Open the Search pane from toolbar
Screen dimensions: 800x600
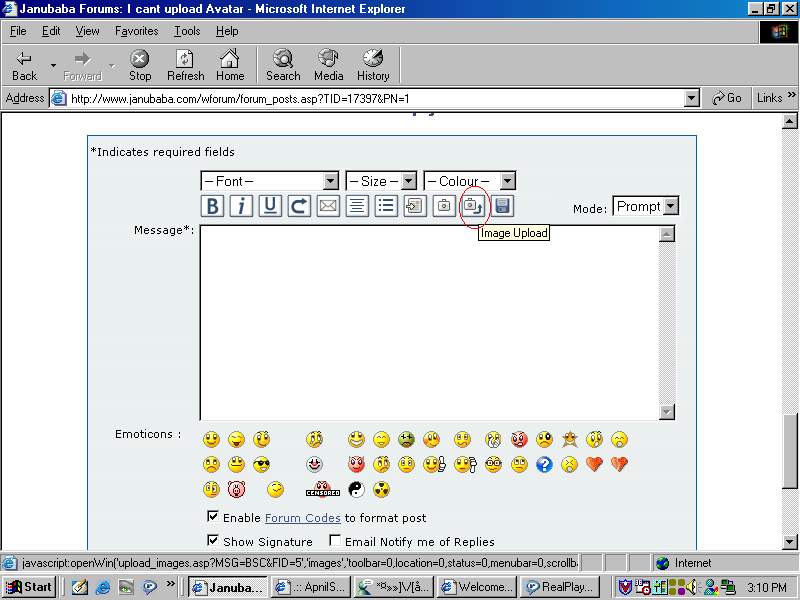coord(283,66)
